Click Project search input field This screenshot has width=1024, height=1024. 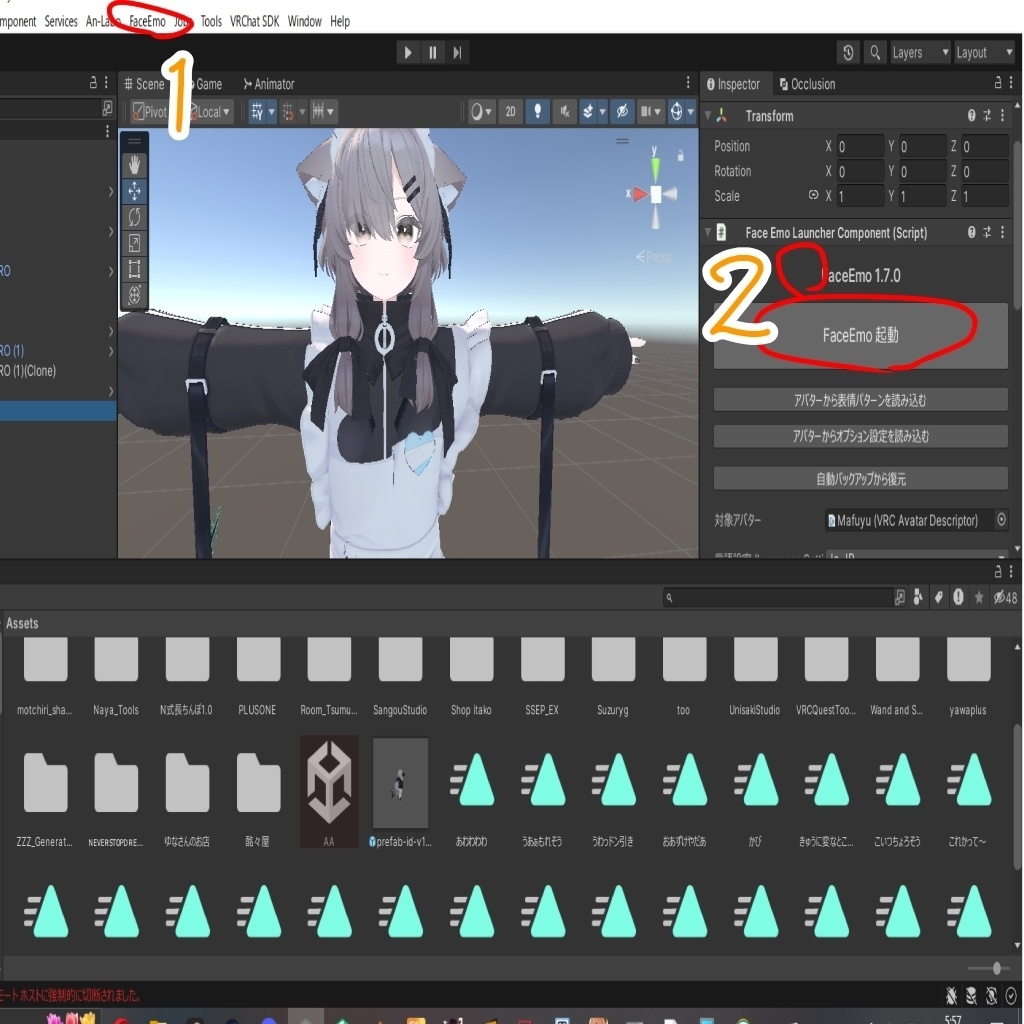[x=778, y=597]
